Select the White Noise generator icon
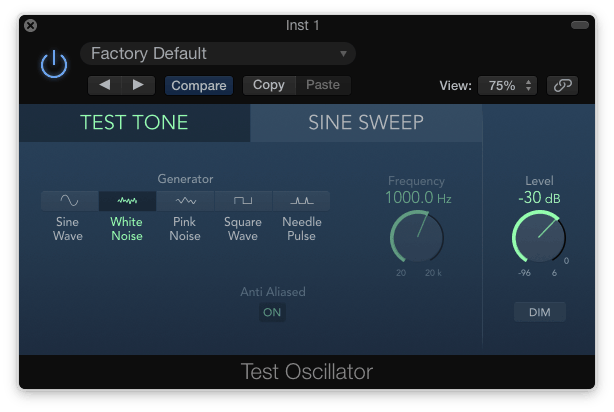614x412 pixels. (127, 201)
